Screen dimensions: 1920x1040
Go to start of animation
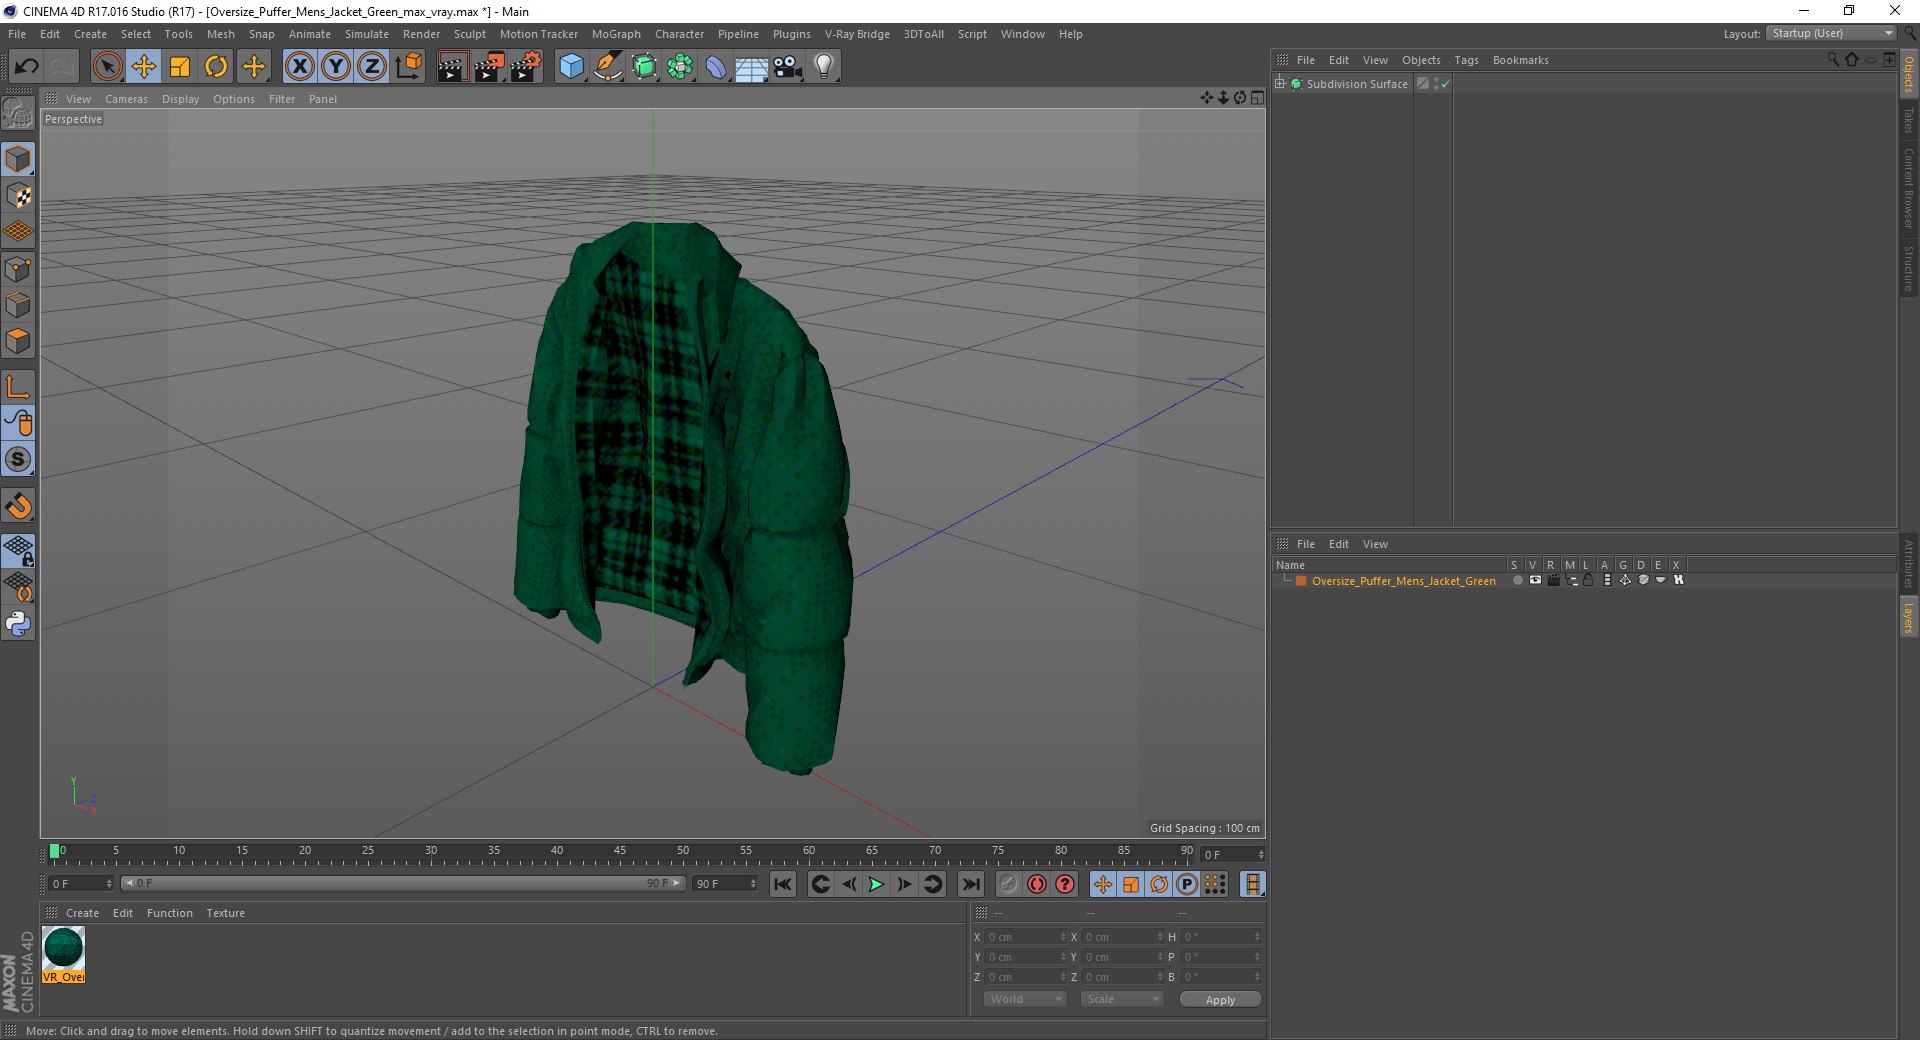pos(783,884)
